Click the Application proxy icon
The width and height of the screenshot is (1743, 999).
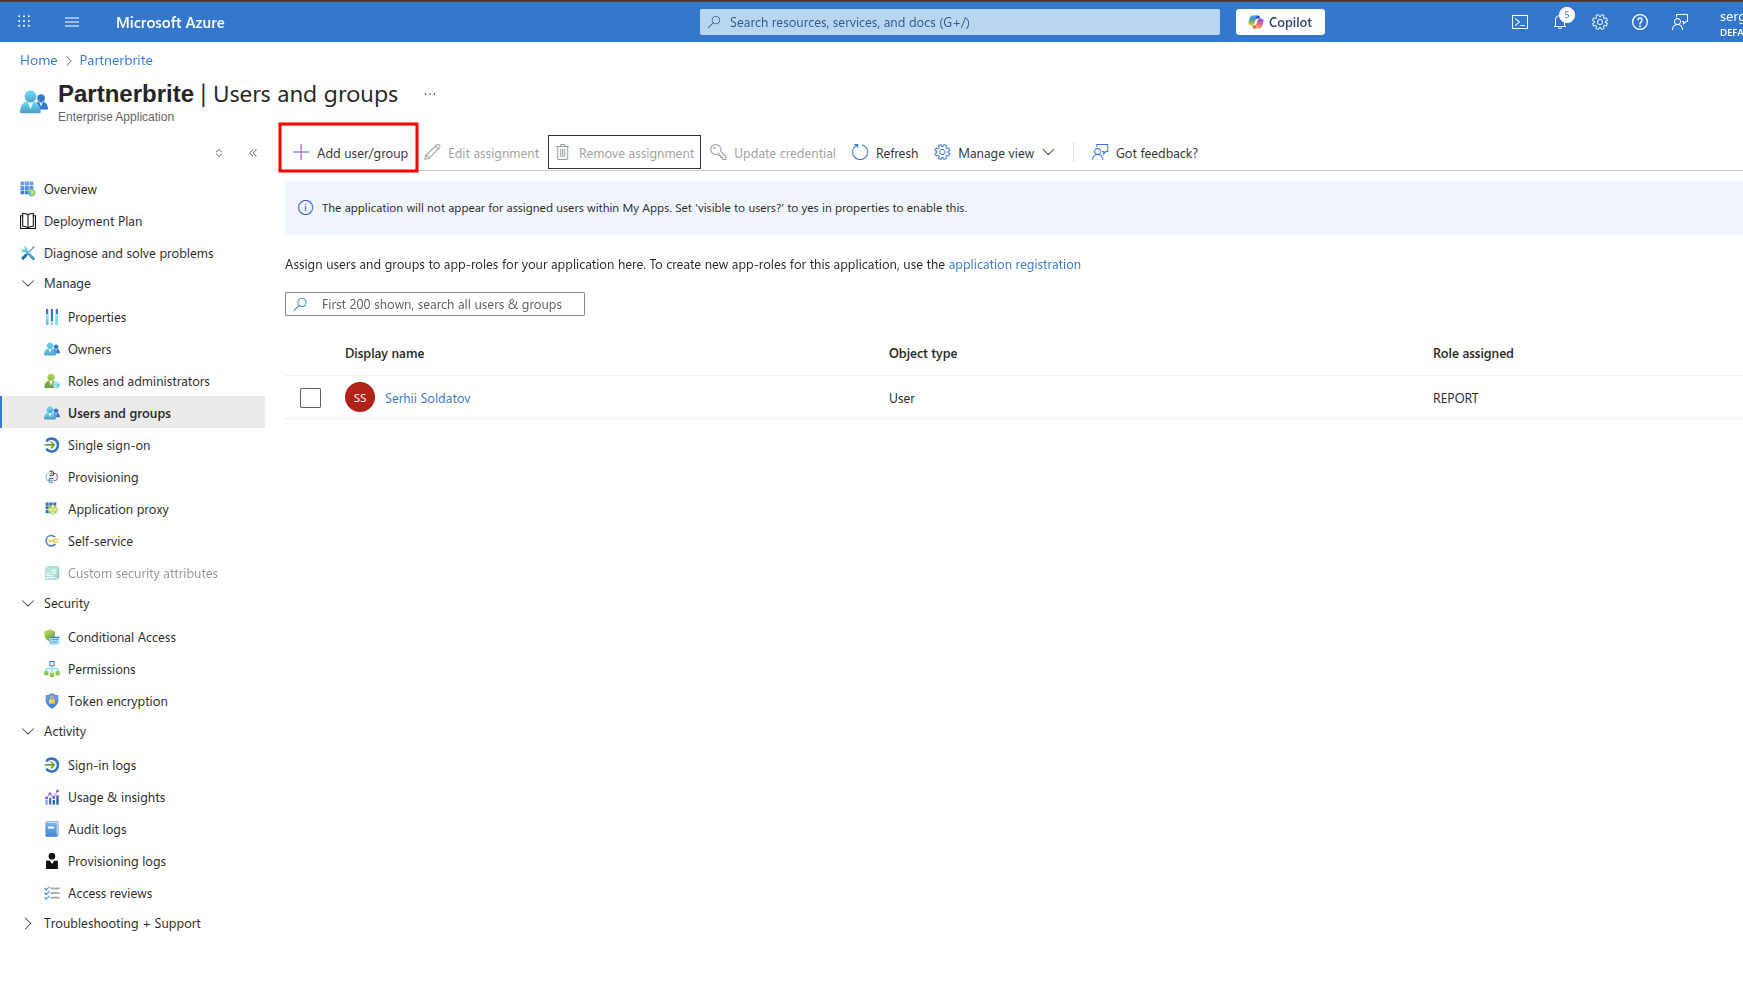coord(52,509)
